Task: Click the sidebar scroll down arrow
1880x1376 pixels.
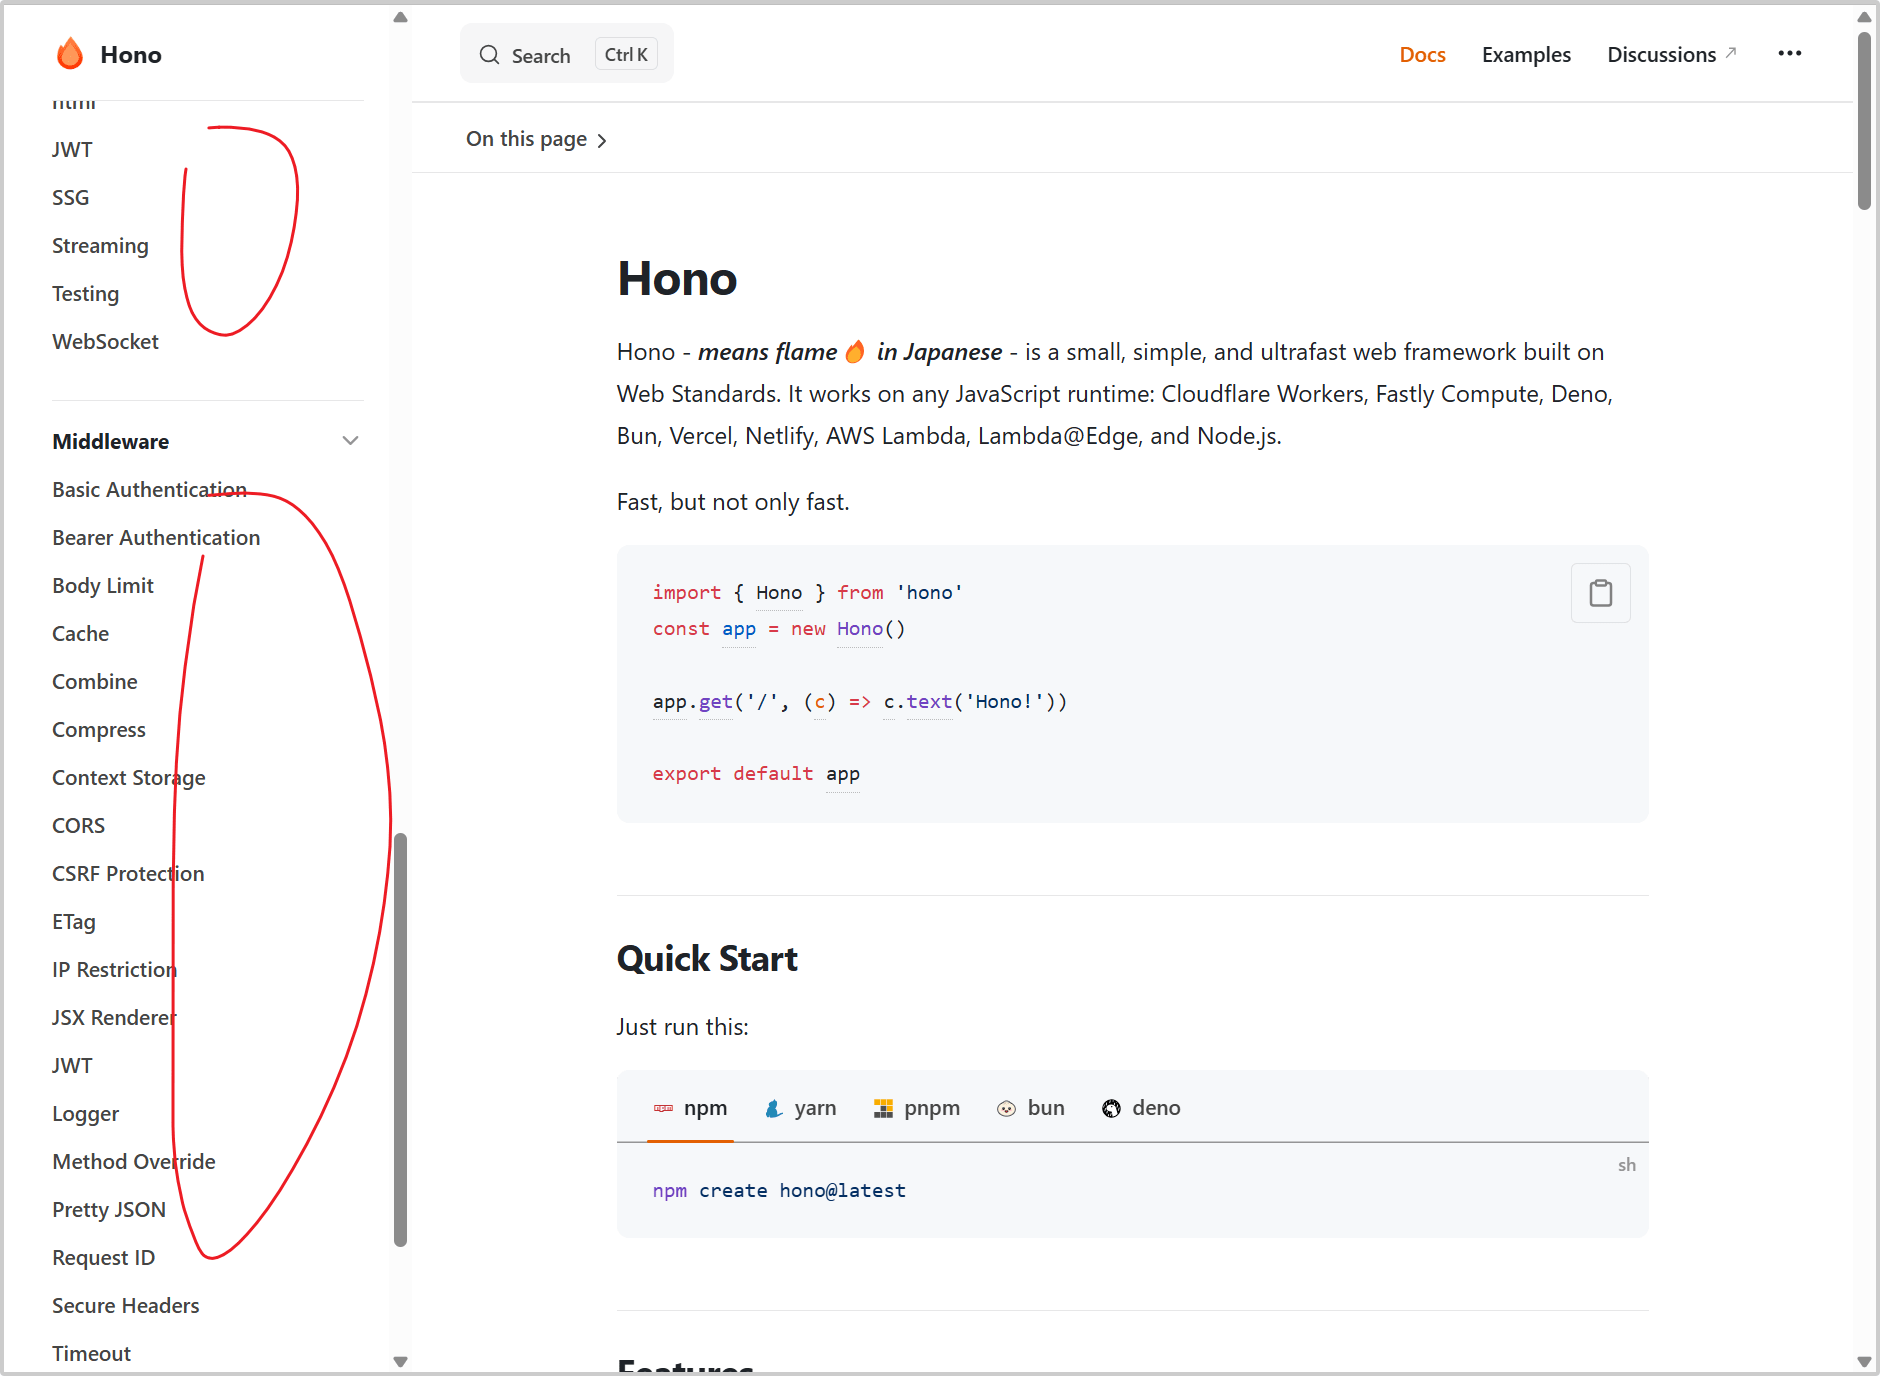Action: [x=401, y=1361]
